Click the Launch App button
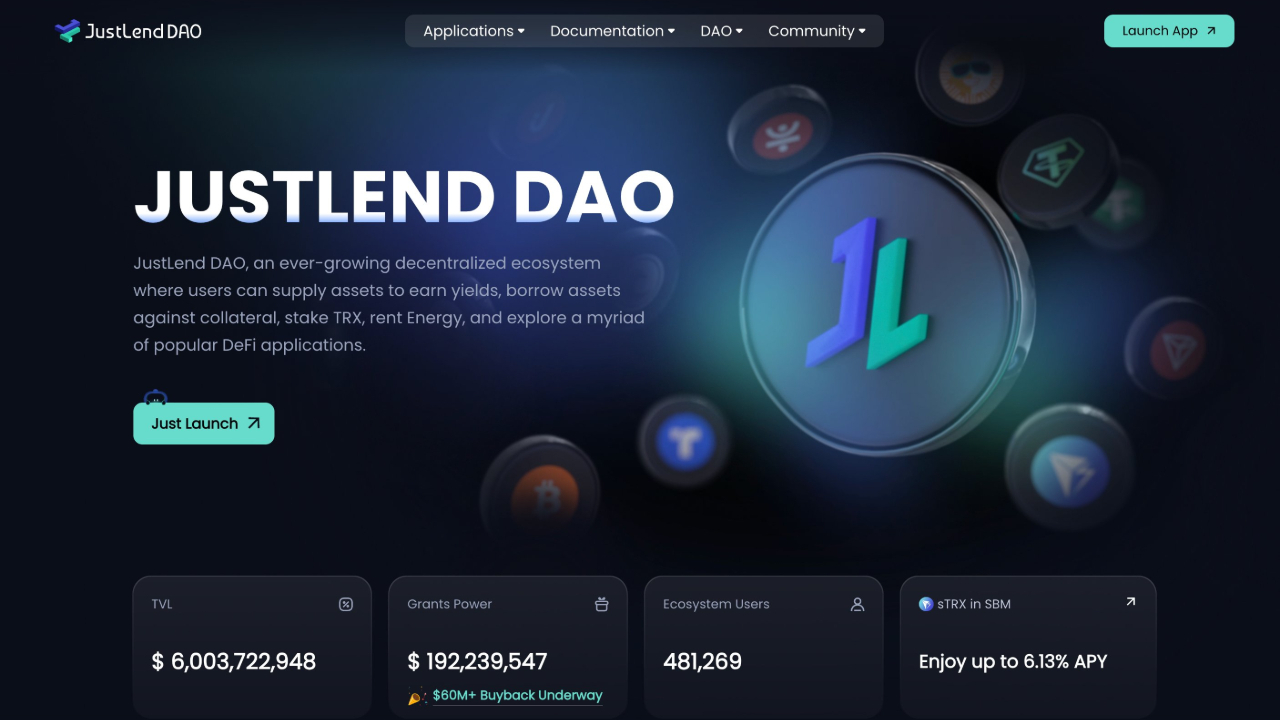 [x=1169, y=31]
